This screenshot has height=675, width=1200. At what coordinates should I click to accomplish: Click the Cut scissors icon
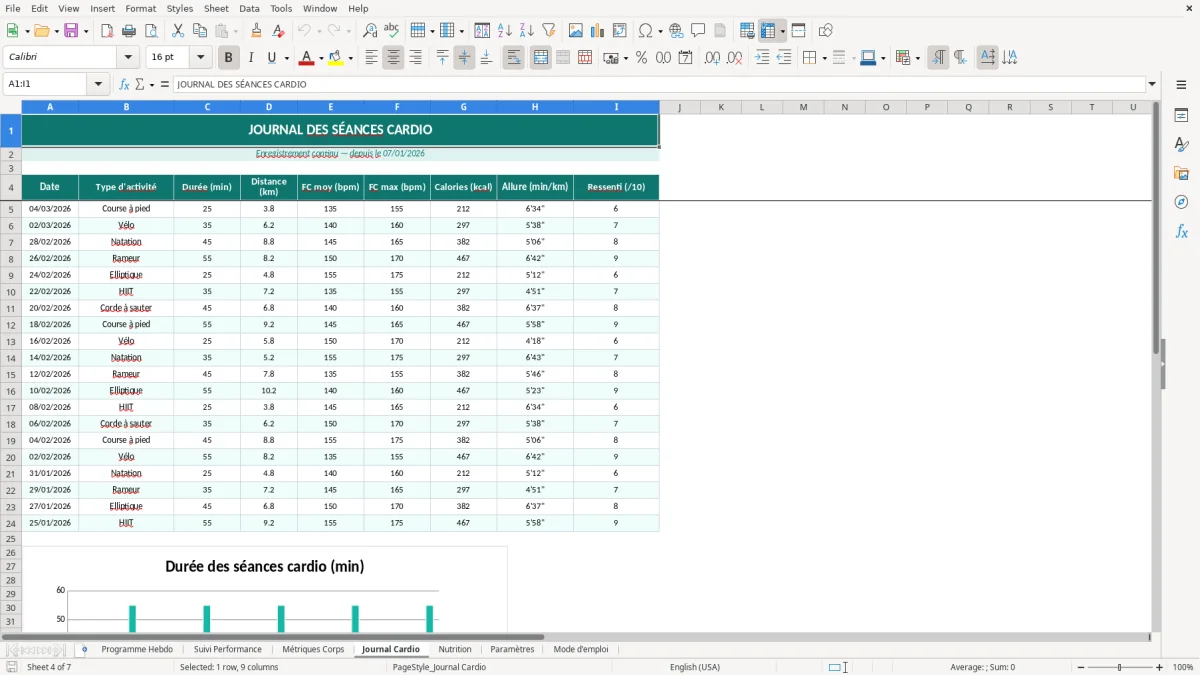[178, 31]
